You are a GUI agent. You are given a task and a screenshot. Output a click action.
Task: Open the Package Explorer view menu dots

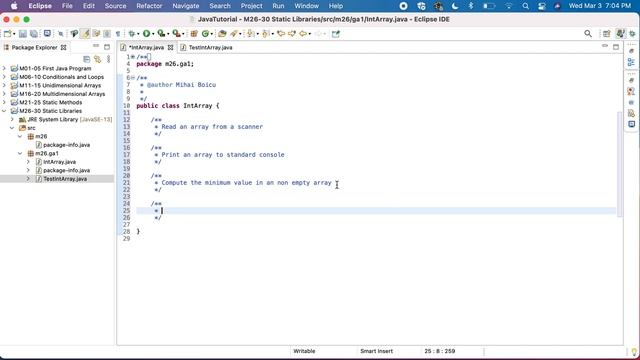coord(109,60)
